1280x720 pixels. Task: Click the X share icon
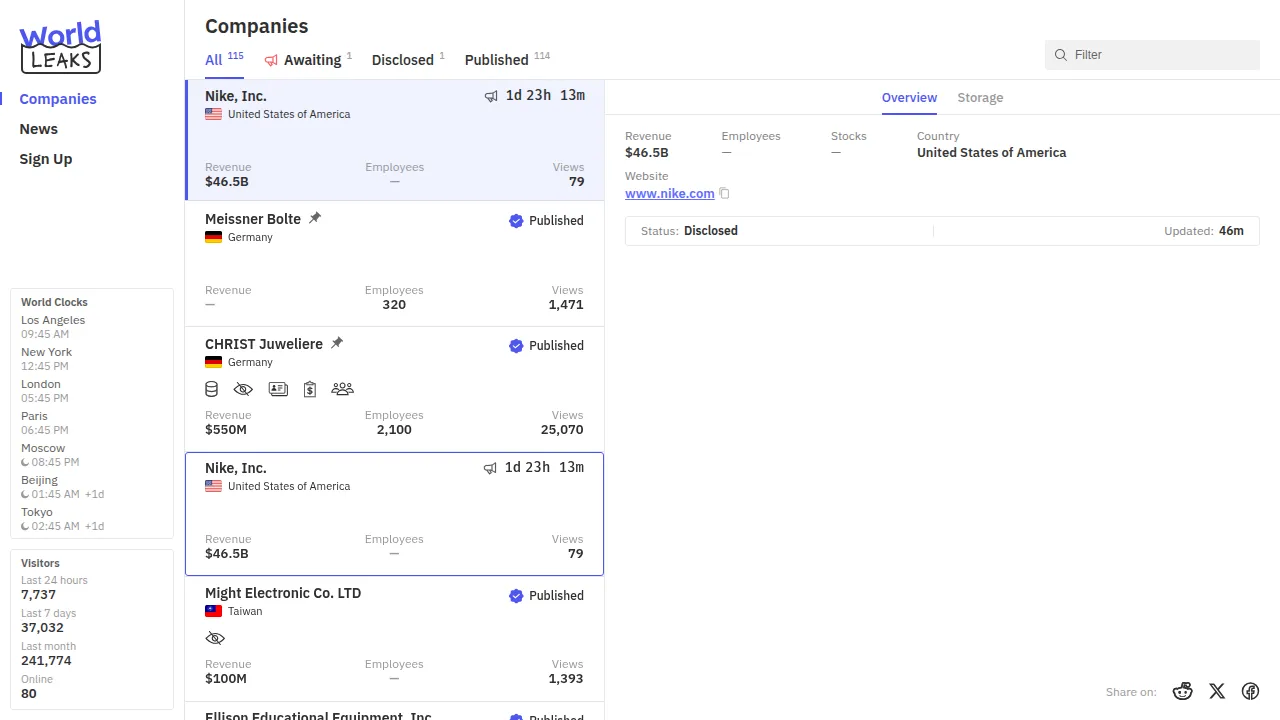(1217, 691)
